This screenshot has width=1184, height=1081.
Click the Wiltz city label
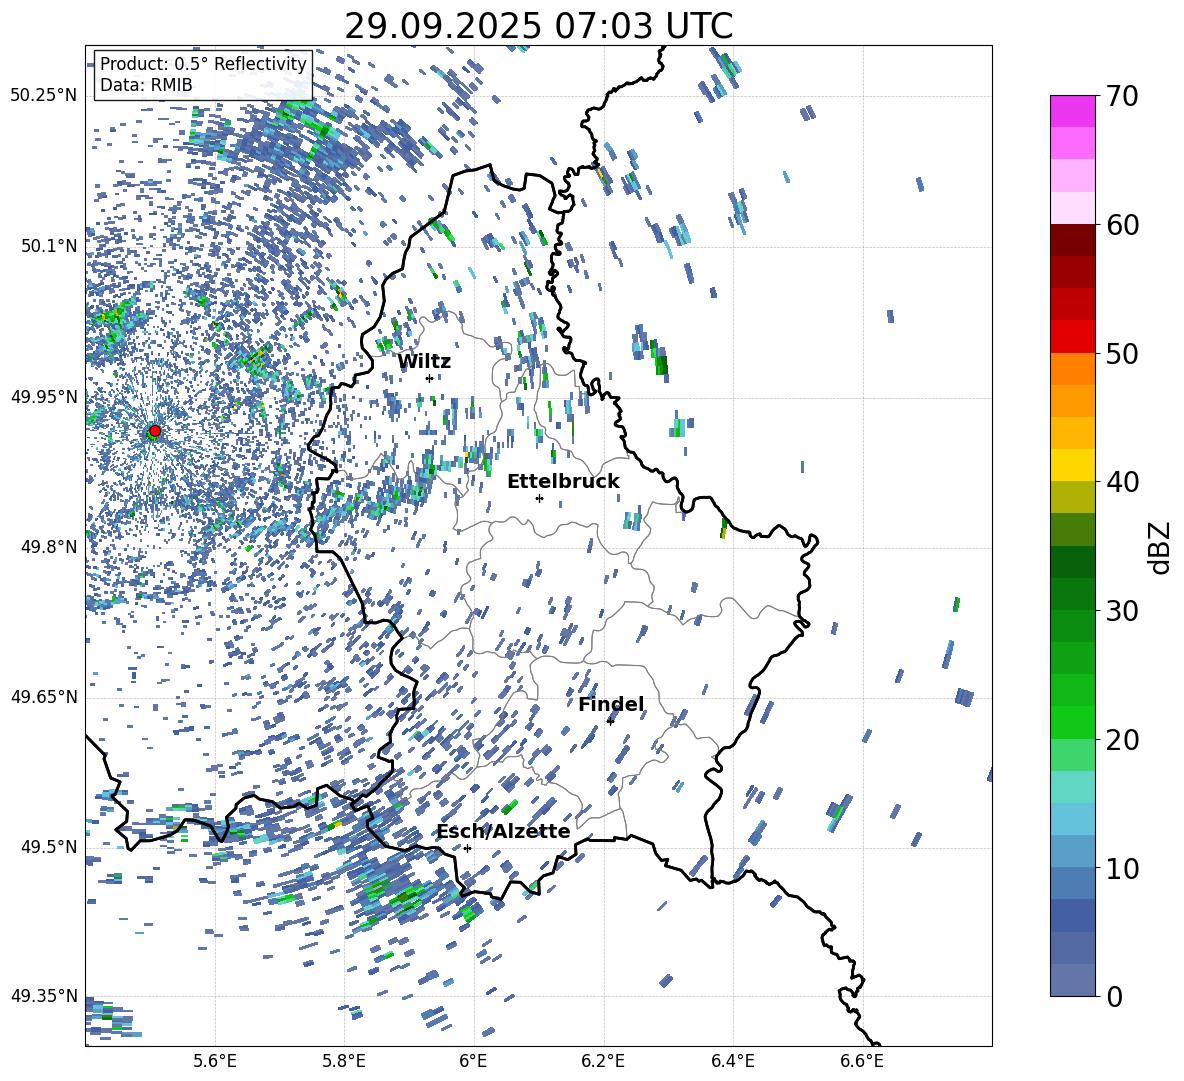424,362
